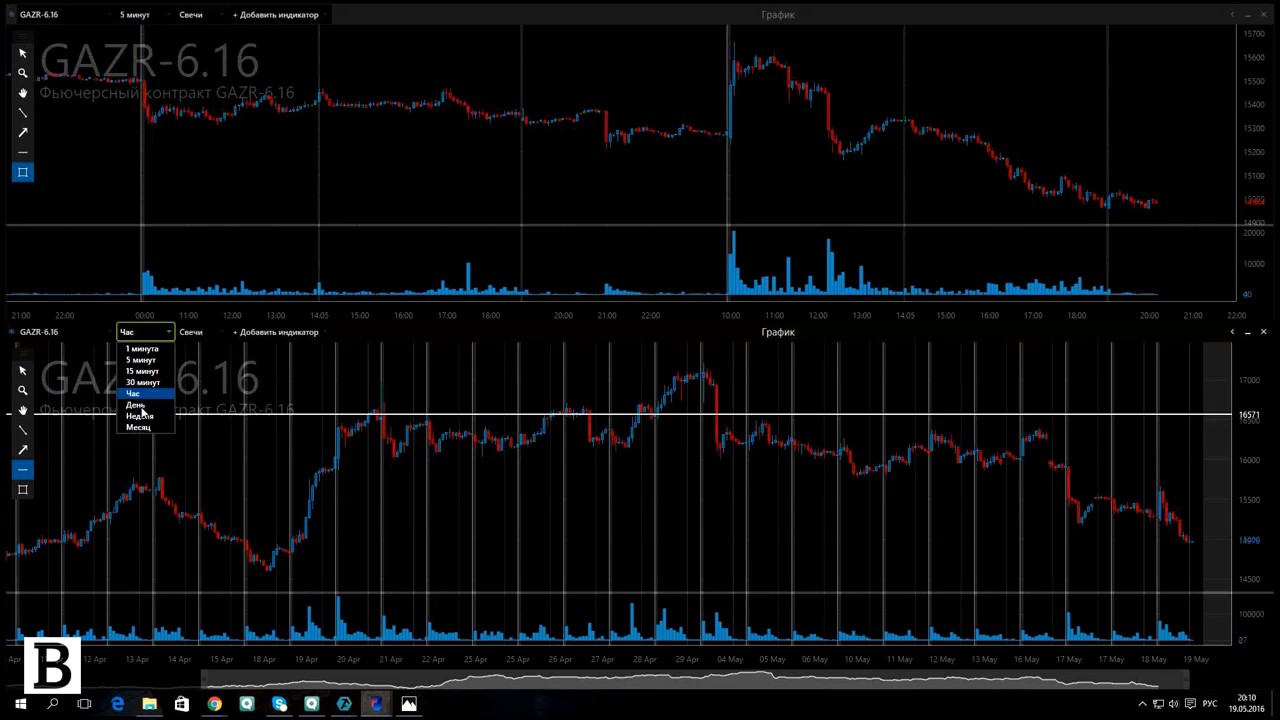Image resolution: width=1280 pixels, height=720 pixels.
Task: Click the РУС language indicator in tray
Action: point(1210,704)
